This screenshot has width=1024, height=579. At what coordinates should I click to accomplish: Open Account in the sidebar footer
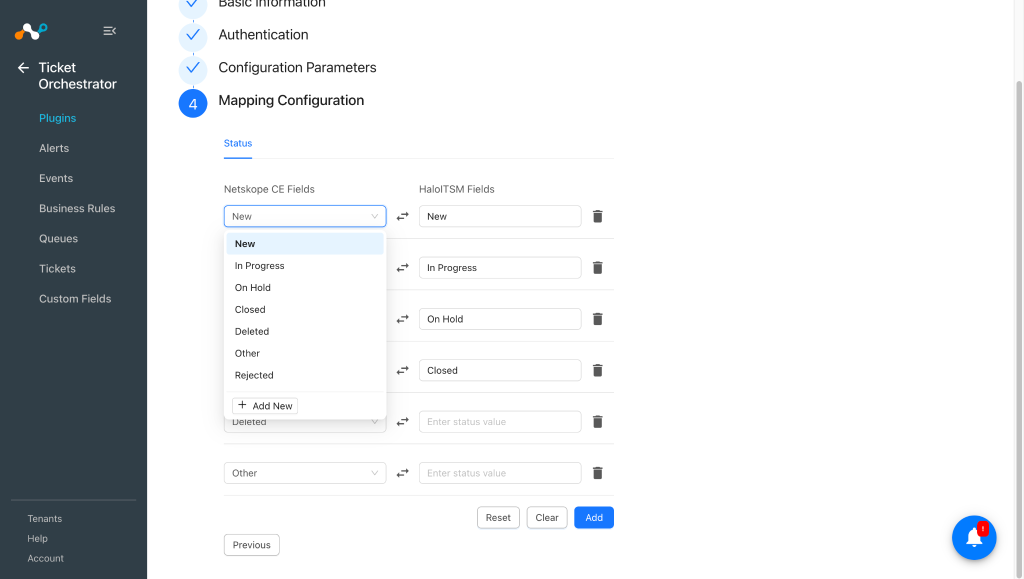[45, 559]
